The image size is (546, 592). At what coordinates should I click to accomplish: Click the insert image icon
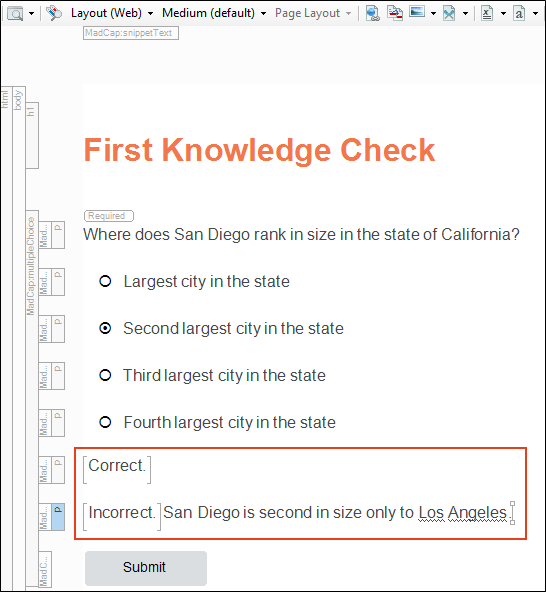pos(417,12)
